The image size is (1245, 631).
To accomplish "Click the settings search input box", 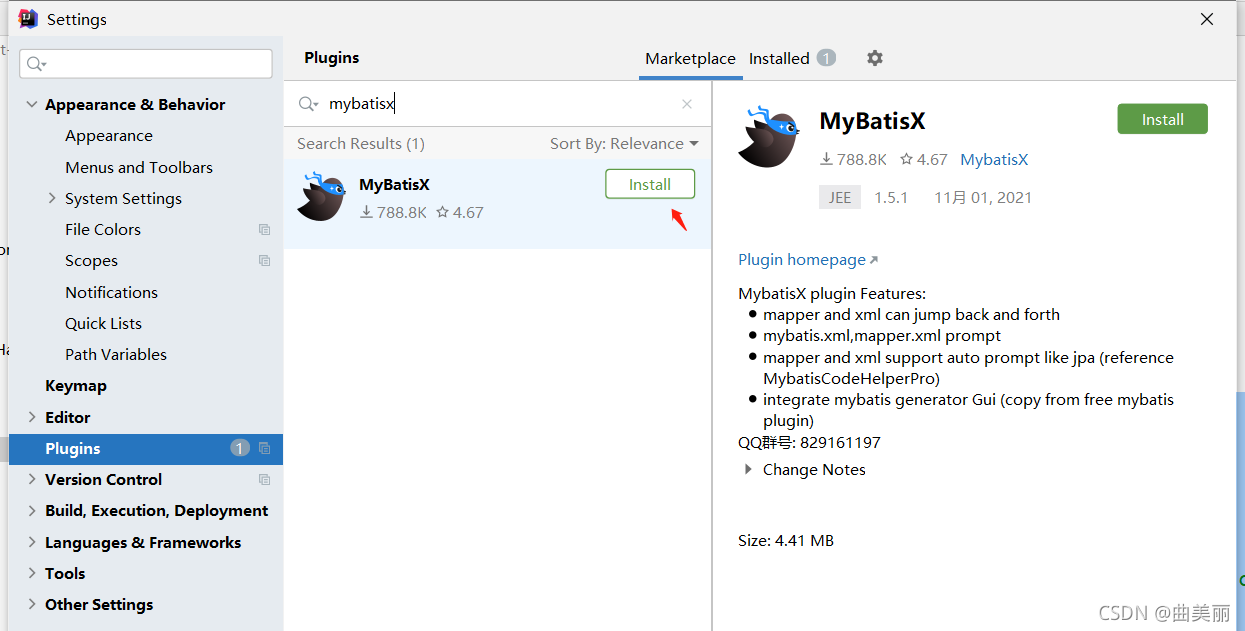I will pos(146,64).
